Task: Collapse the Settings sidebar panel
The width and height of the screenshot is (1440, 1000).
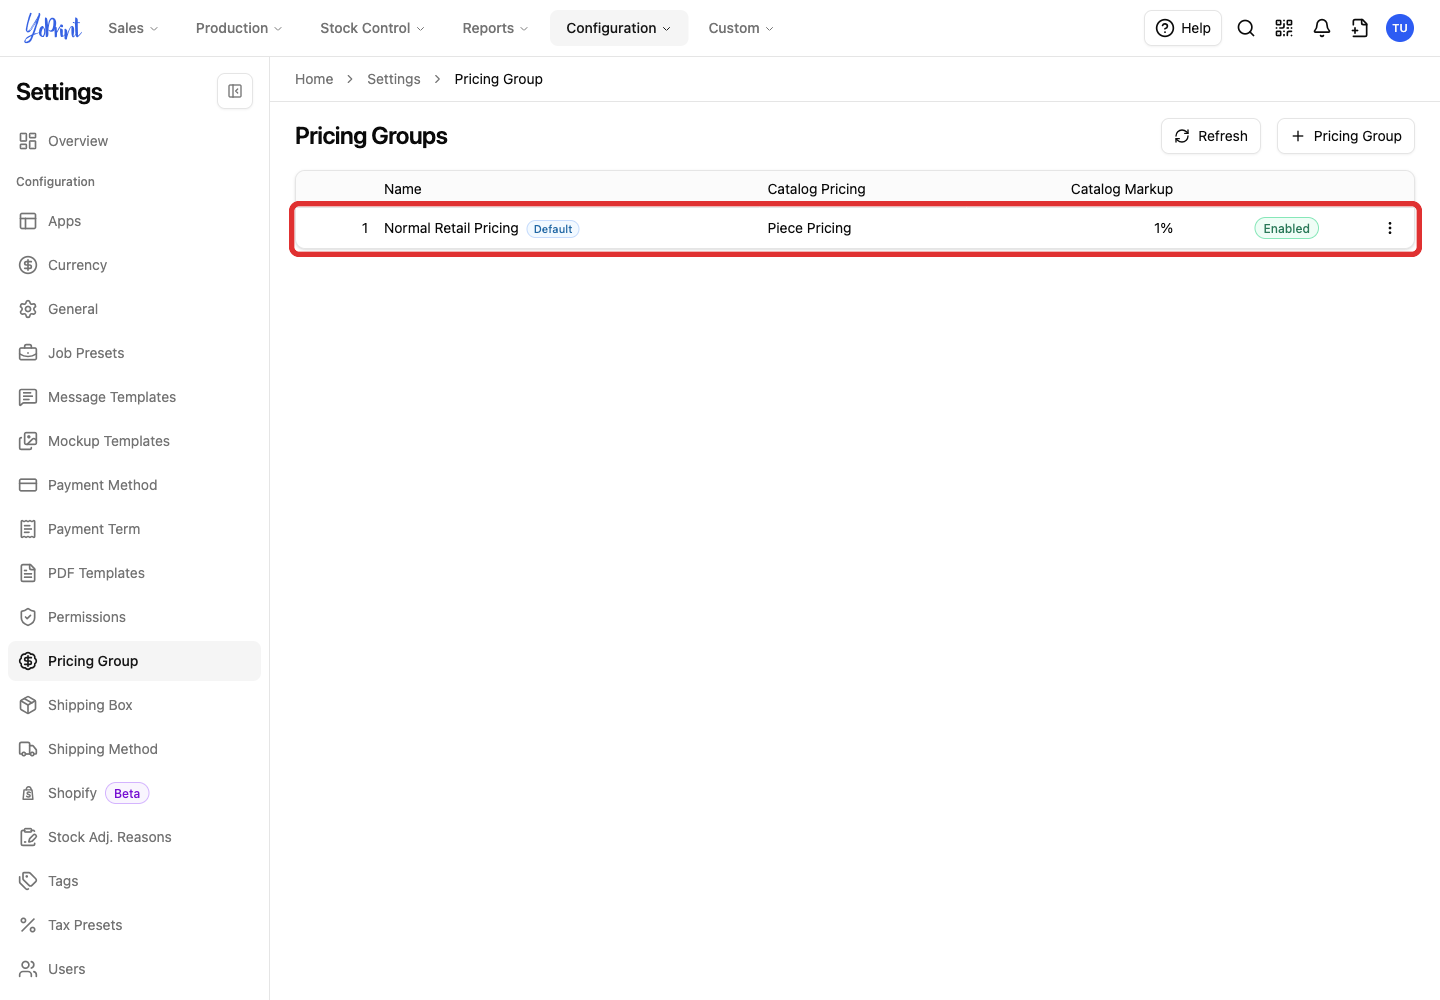Action: coord(235,91)
